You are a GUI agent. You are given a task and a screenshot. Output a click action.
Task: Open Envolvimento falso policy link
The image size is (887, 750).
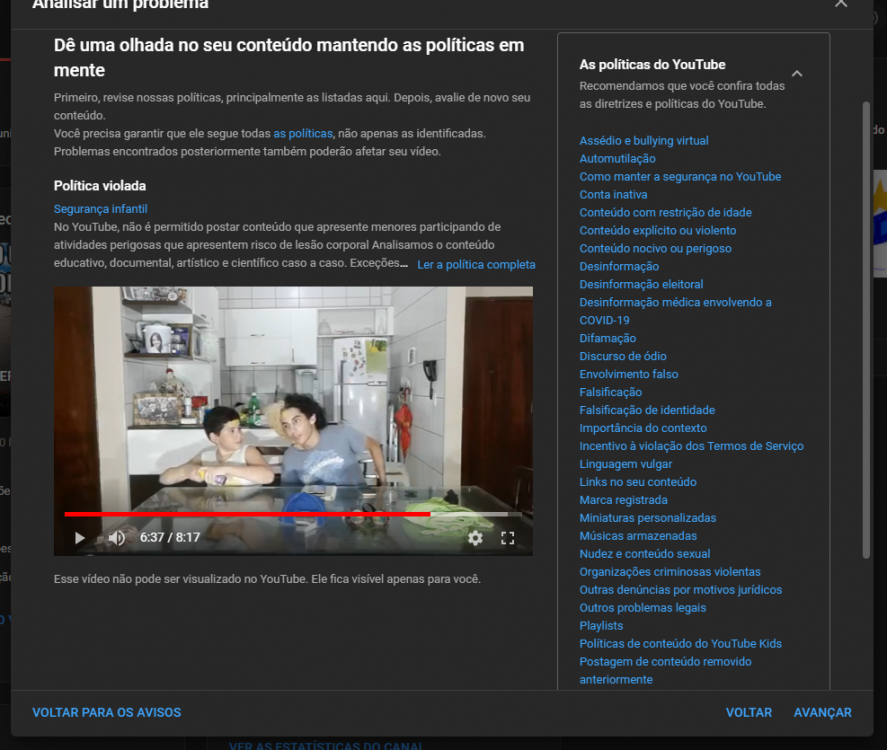(628, 374)
